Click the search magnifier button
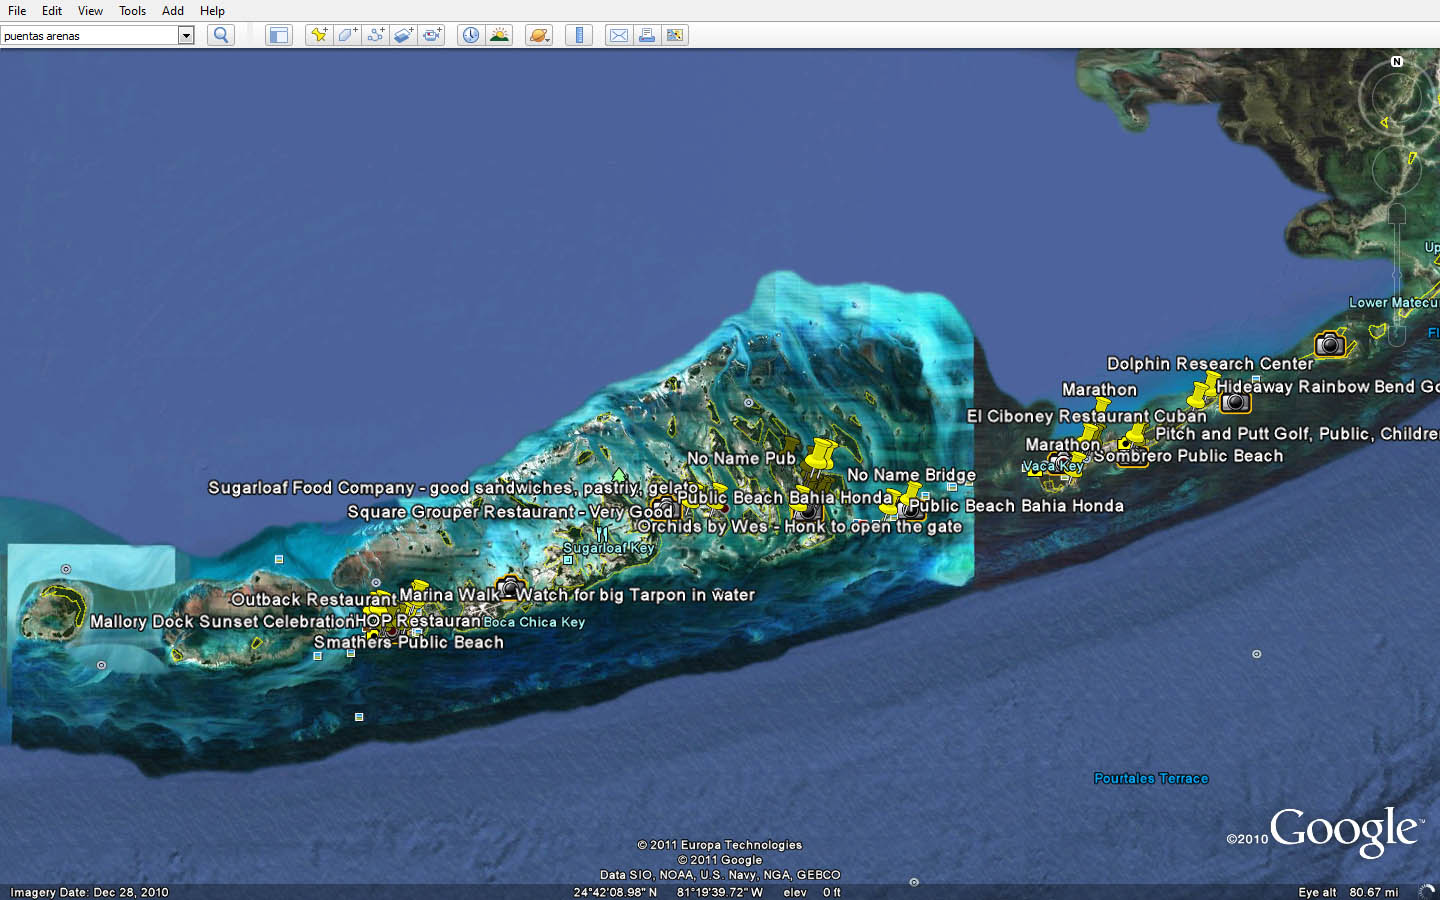This screenshot has height=900, width=1440. point(221,35)
